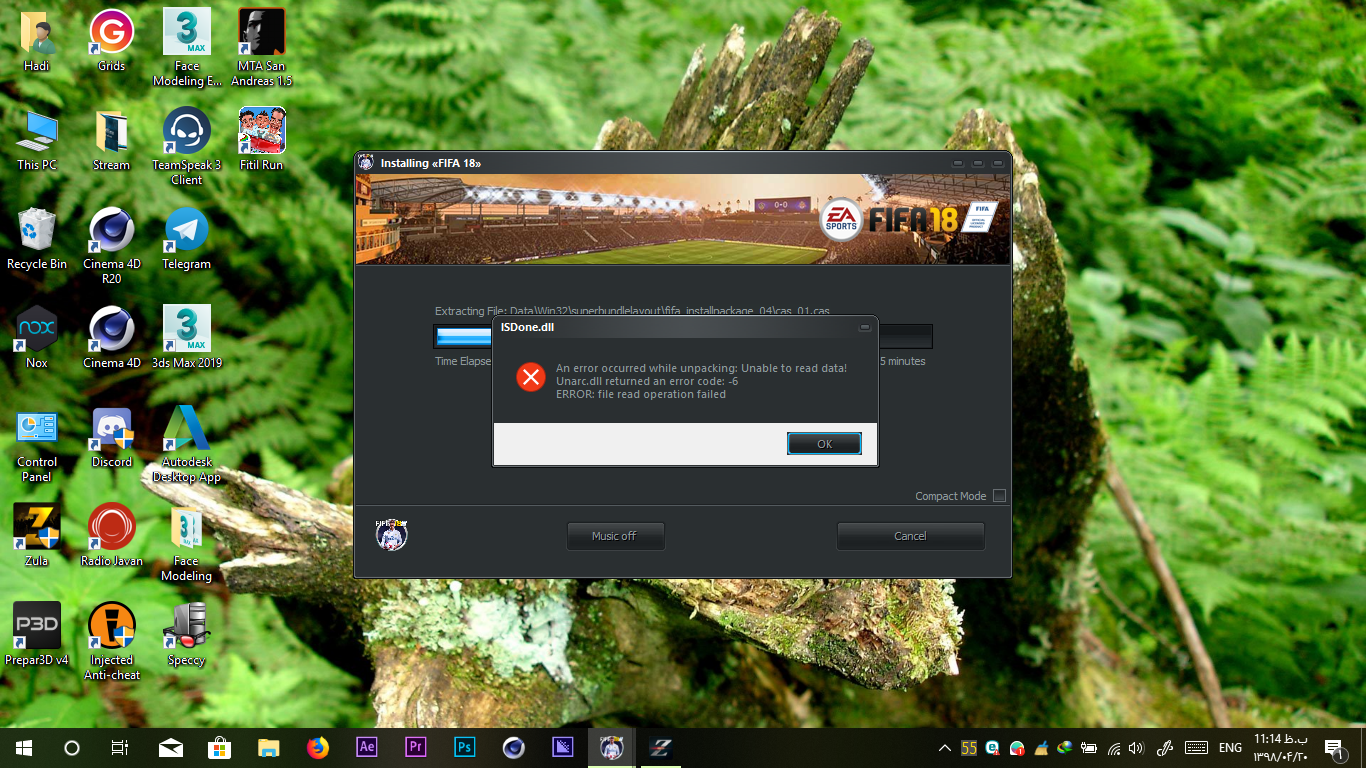This screenshot has height=768, width=1366.
Task: Launch MTA San Andreas 1.5
Action: tap(262, 48)
